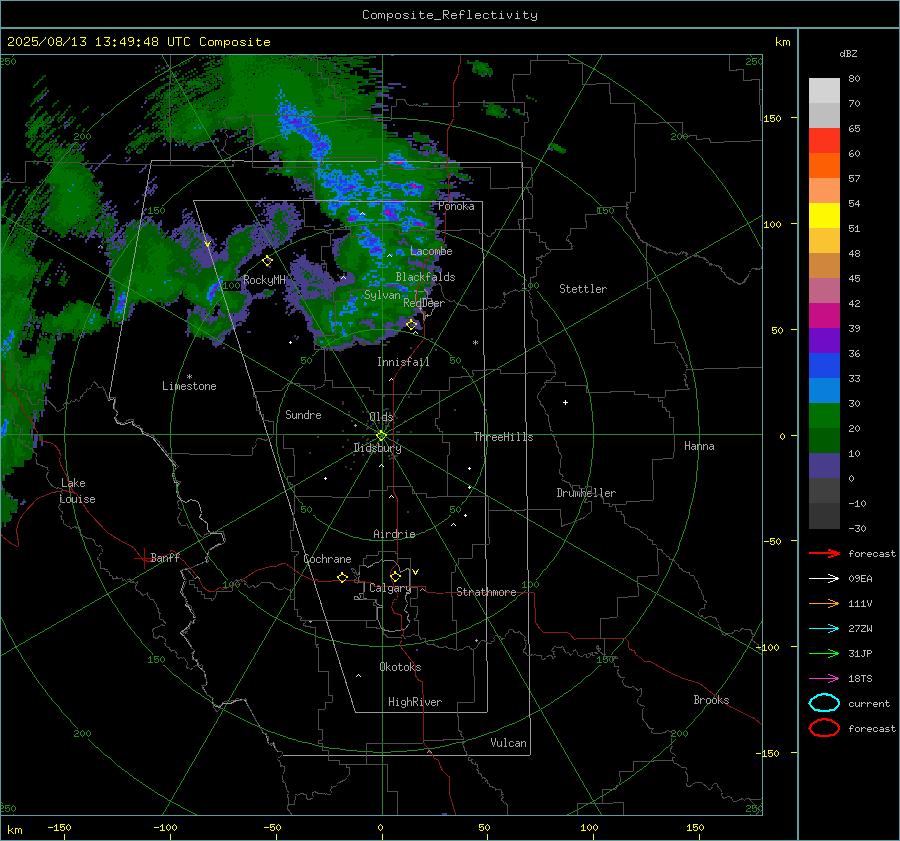Select the orange 60 dBZ swatch

click(x=824, y=165)
